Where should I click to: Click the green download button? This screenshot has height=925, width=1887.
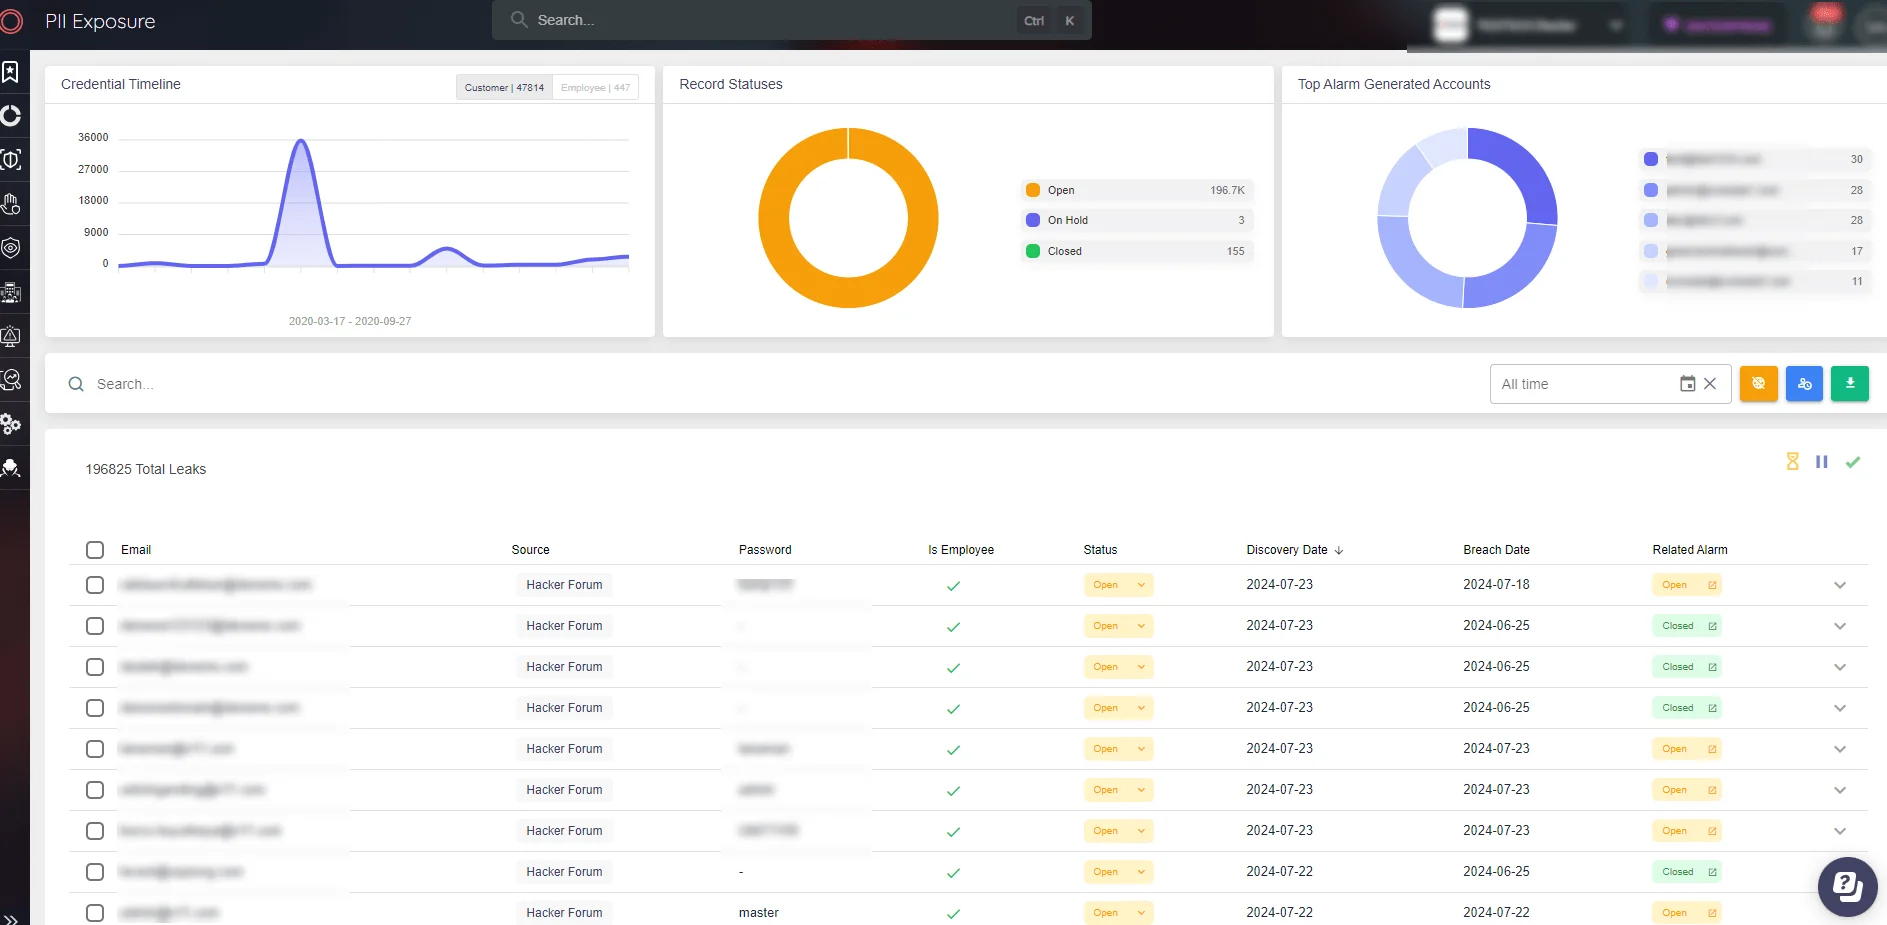[x=1850, y=384]
